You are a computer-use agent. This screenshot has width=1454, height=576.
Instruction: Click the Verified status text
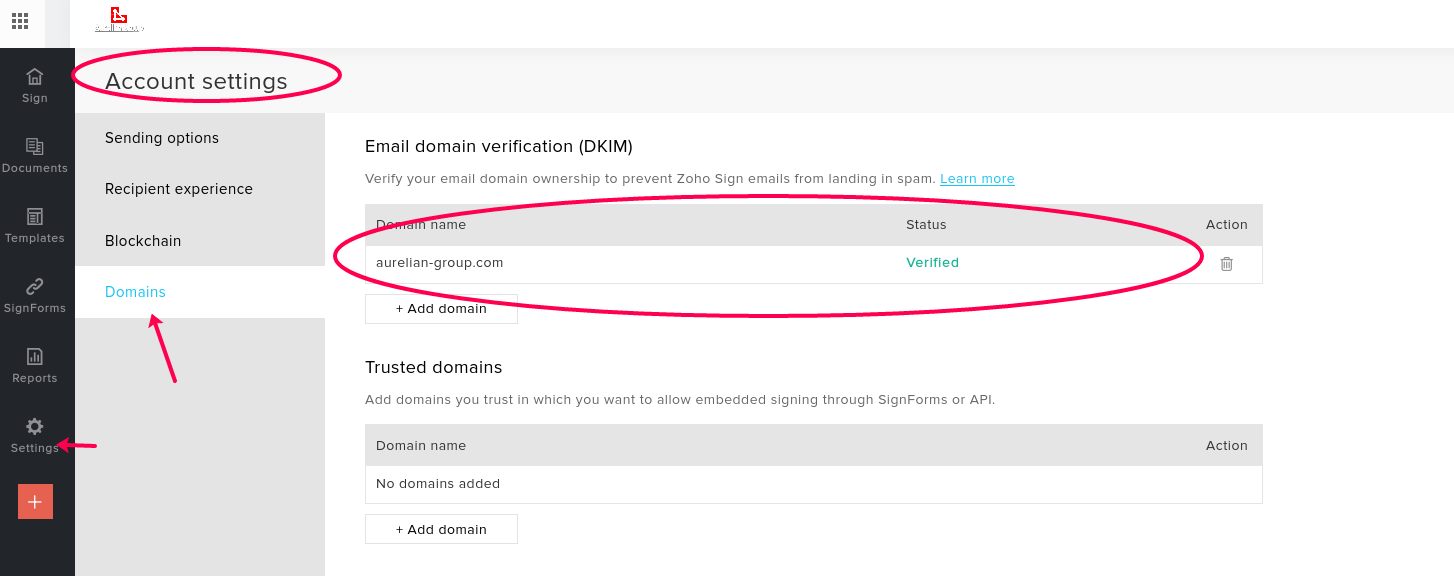click(x=932, y=263)
